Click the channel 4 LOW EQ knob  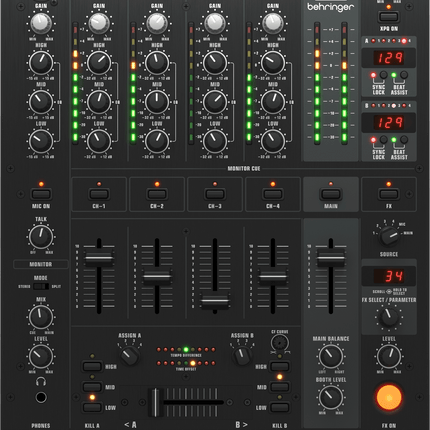273,141
